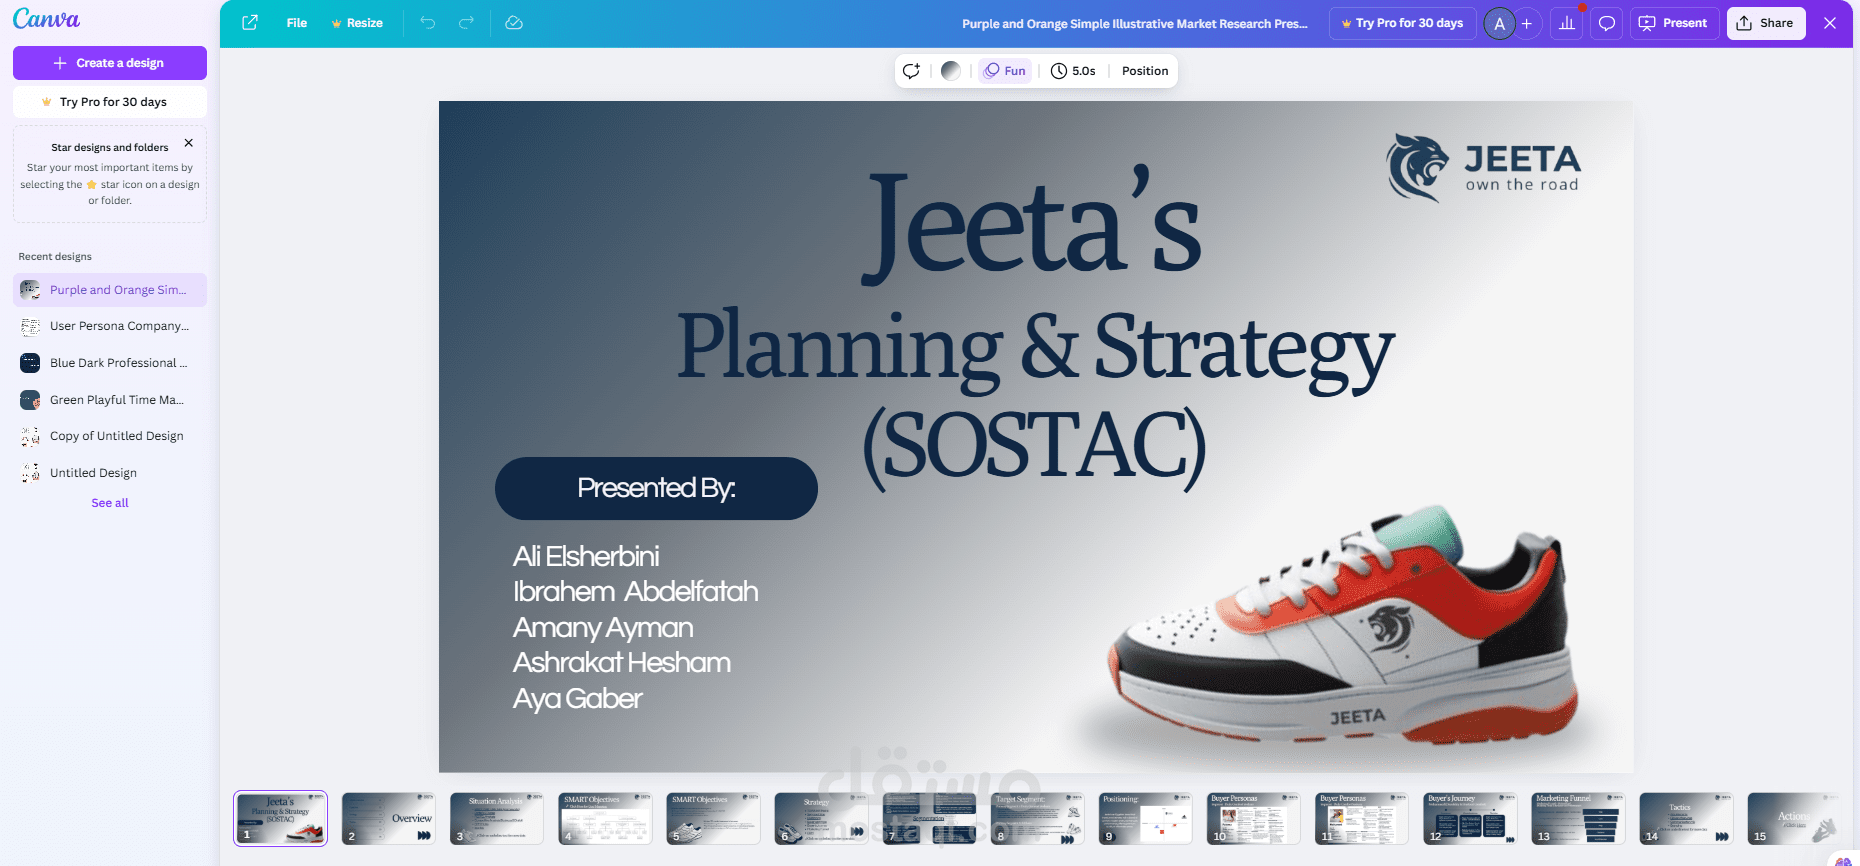Select the Planning & Strategy heading

1035,348
